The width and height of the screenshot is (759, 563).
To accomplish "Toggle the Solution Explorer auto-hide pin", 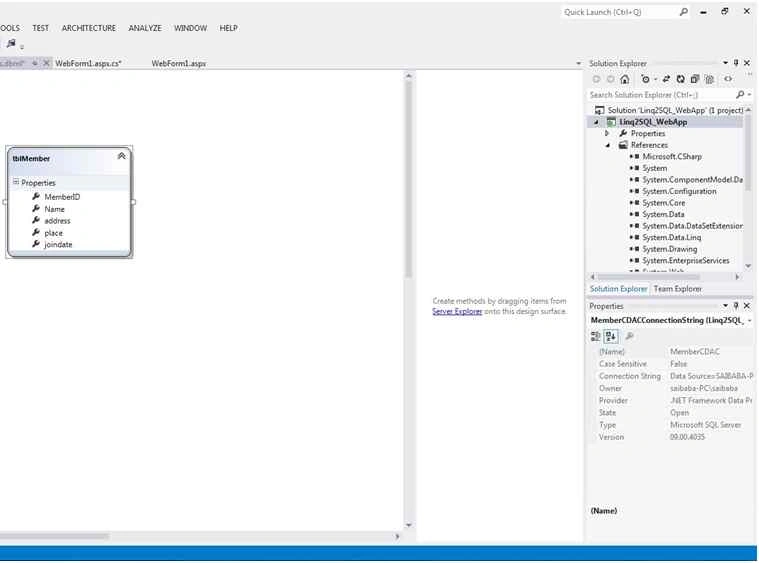I will point(736,63).
